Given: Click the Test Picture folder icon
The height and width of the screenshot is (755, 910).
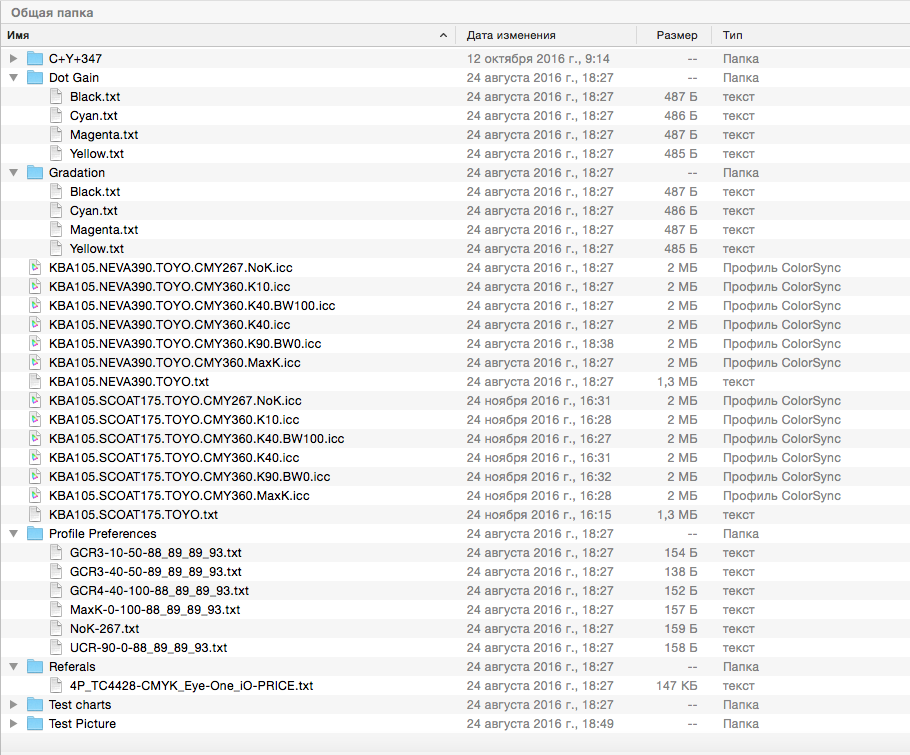Looking at the screenshot, I should (35, 724).
